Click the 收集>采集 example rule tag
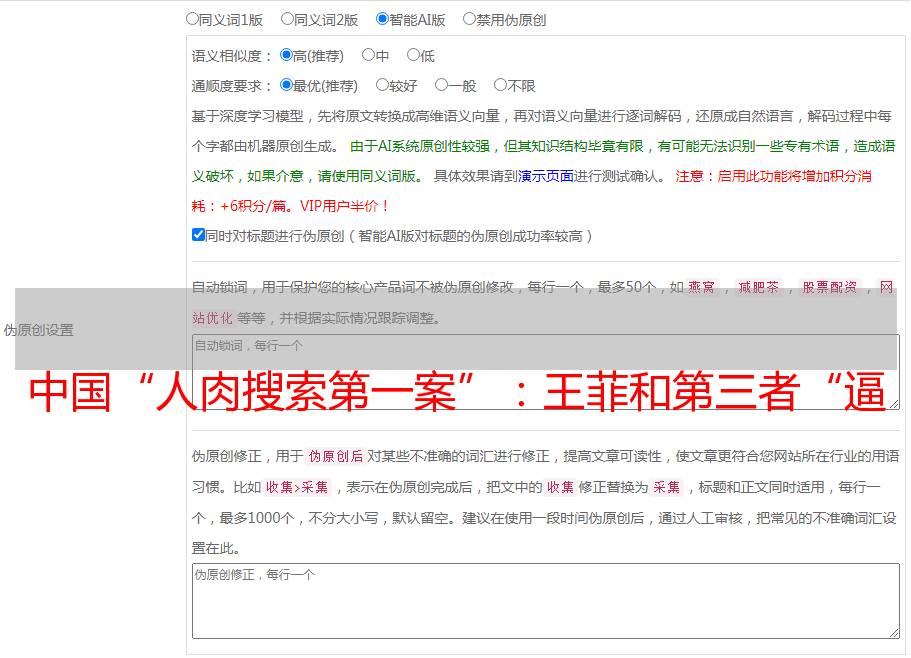This screenshot has width=911, height=658. (x=297, y=487)
